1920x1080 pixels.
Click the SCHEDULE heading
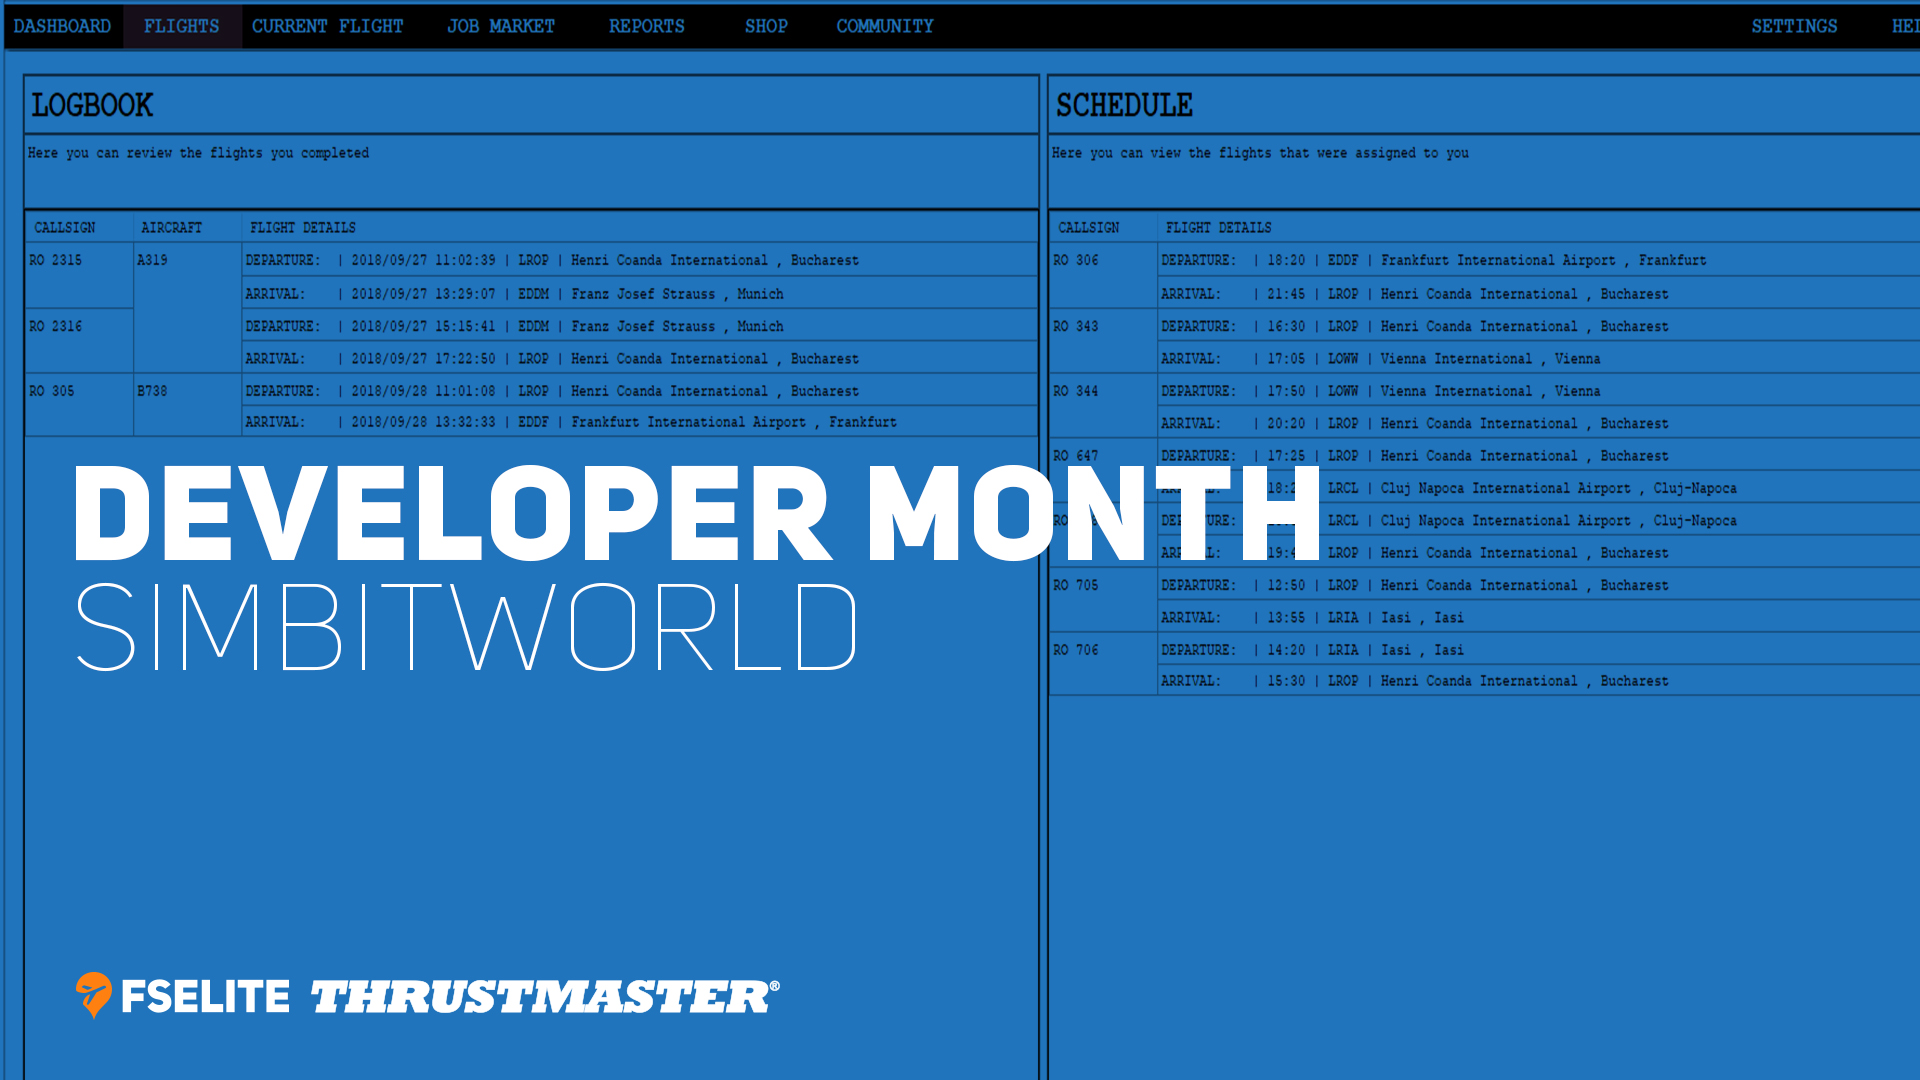(1124, 105)
